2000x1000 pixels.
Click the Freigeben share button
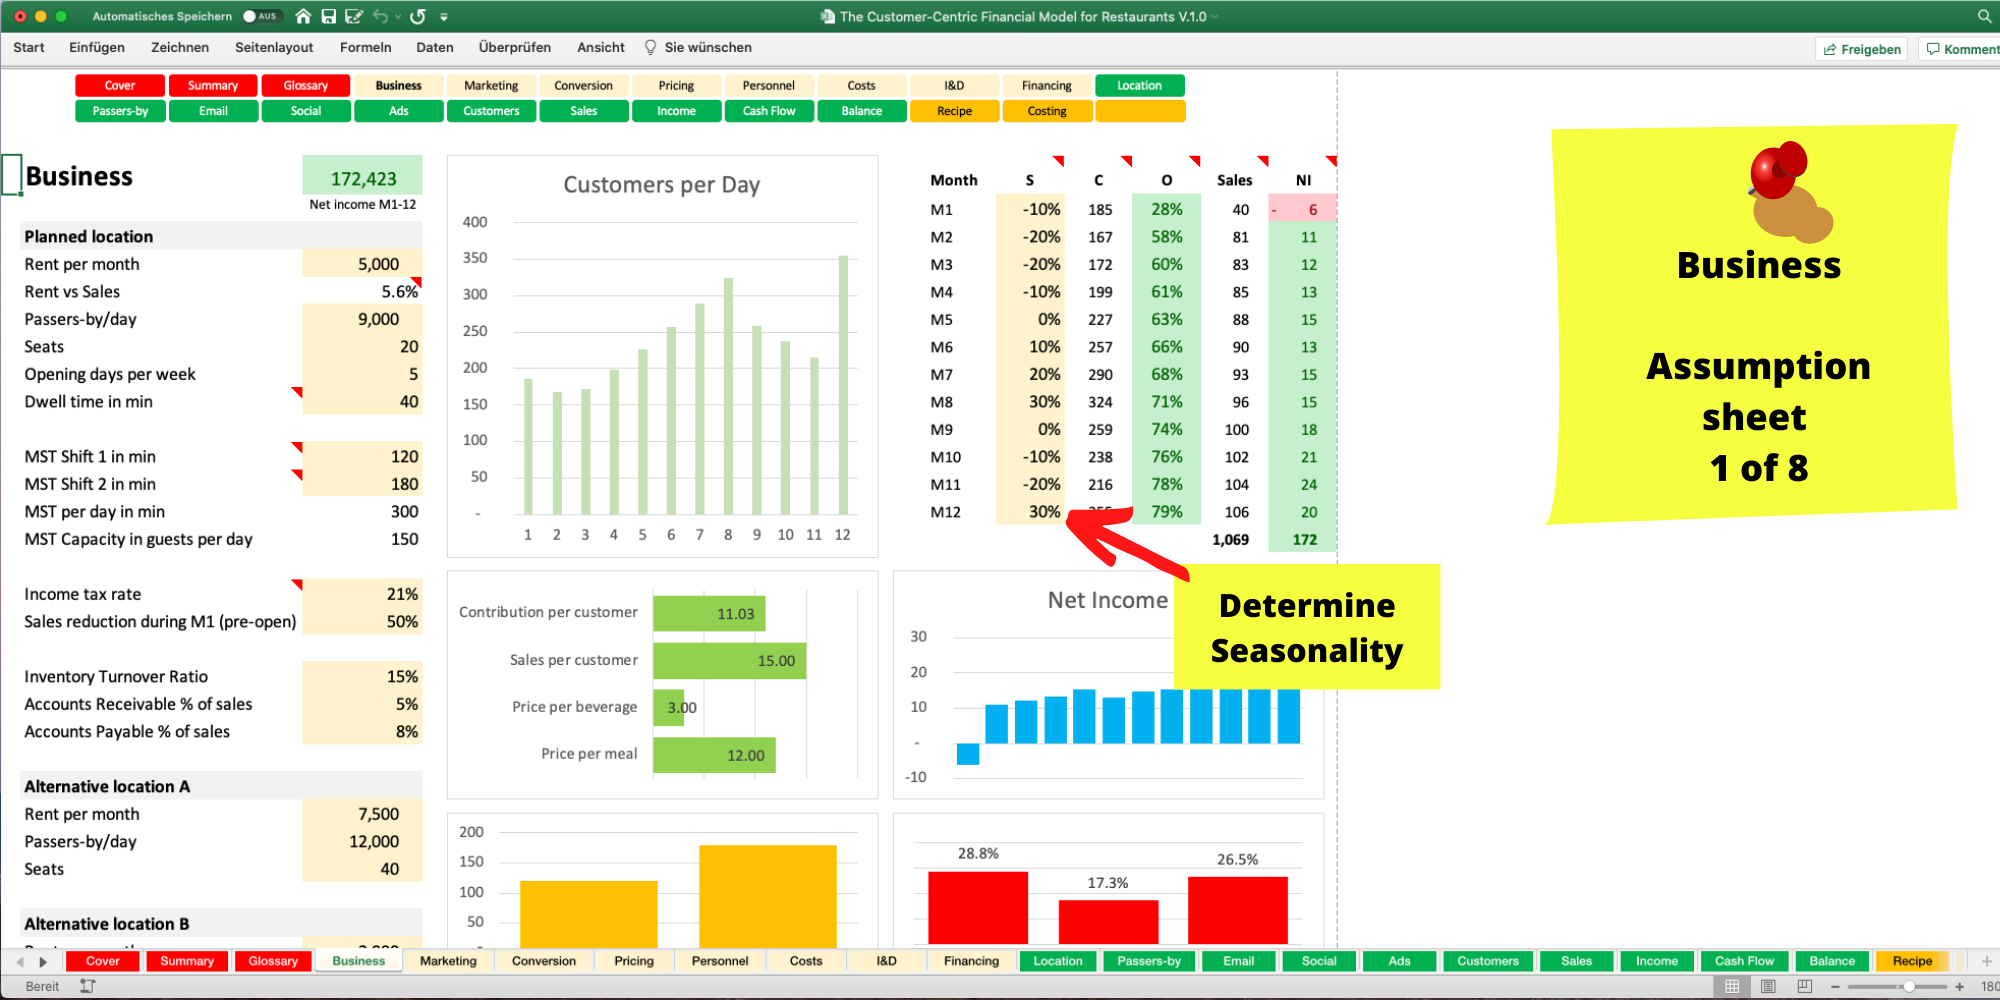click(1862, 49)
